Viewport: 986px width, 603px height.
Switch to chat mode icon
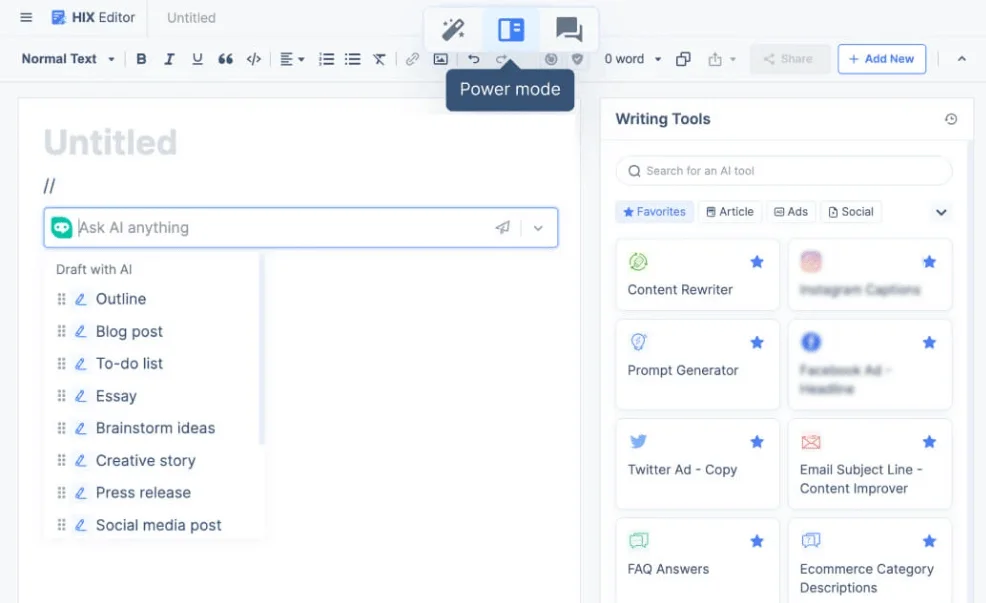[568, 29]
